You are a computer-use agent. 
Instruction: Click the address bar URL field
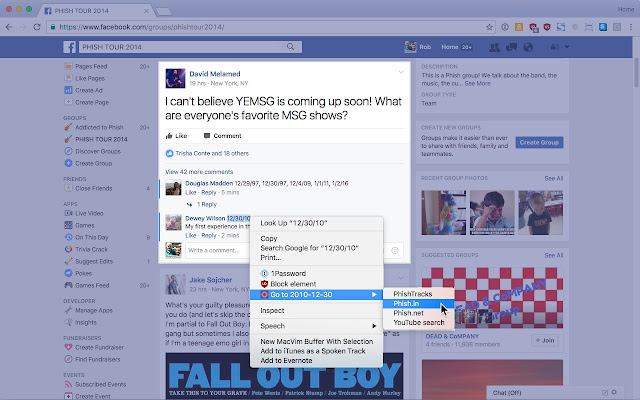point(271,27)
